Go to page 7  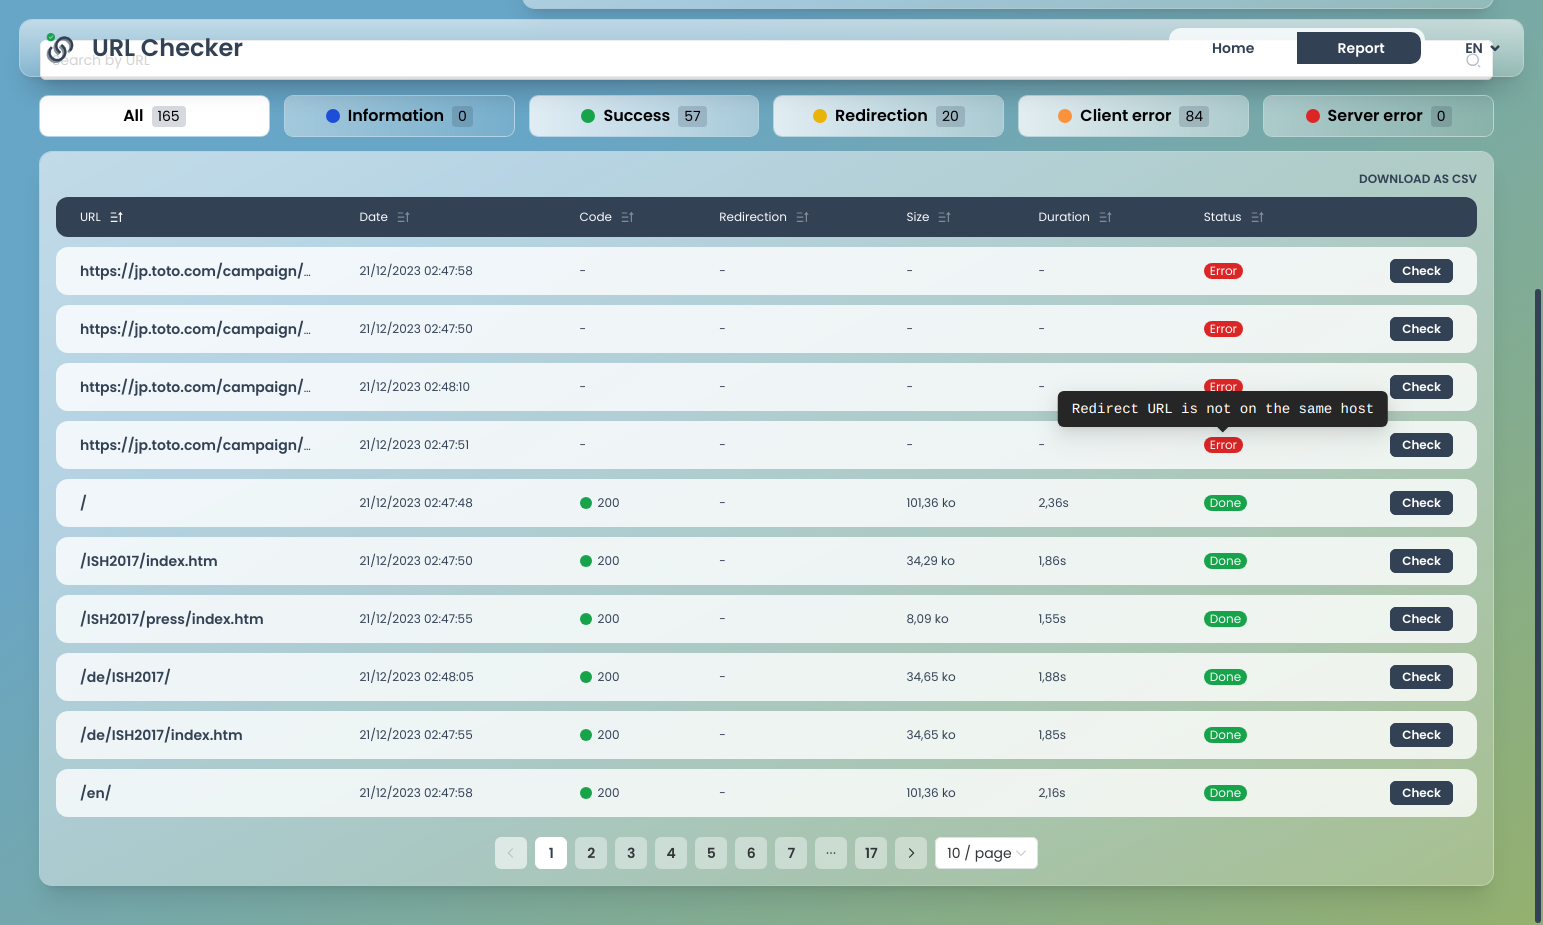pyautogui.click(x=791, y=853)
